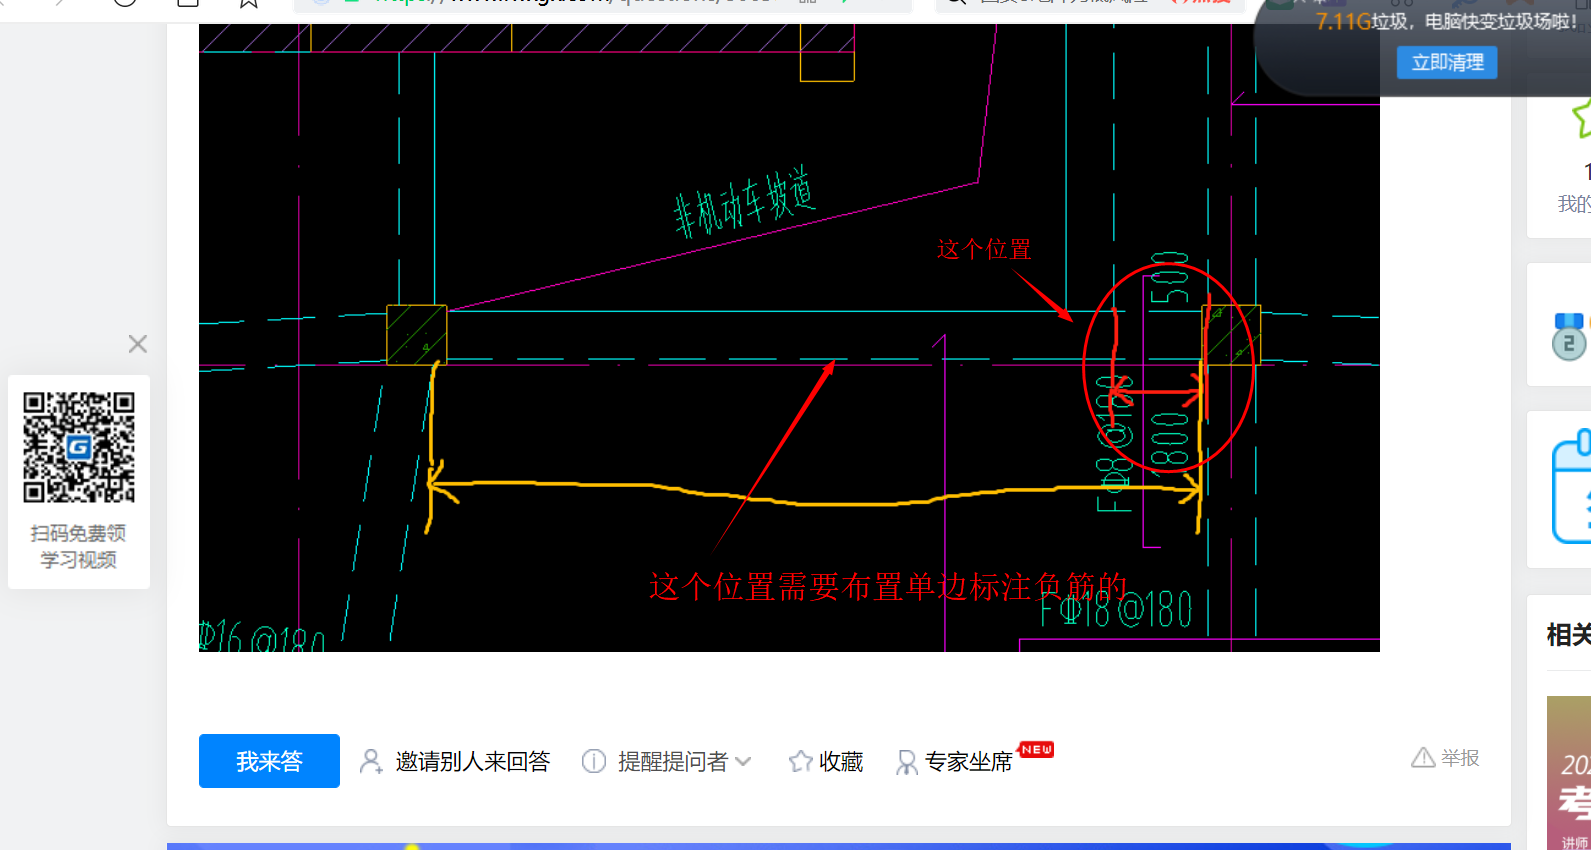Viewport: 1591px width, 850px height.
Task: Click 扫码免费领学习视频 caption text
Action: click(79, 547)
